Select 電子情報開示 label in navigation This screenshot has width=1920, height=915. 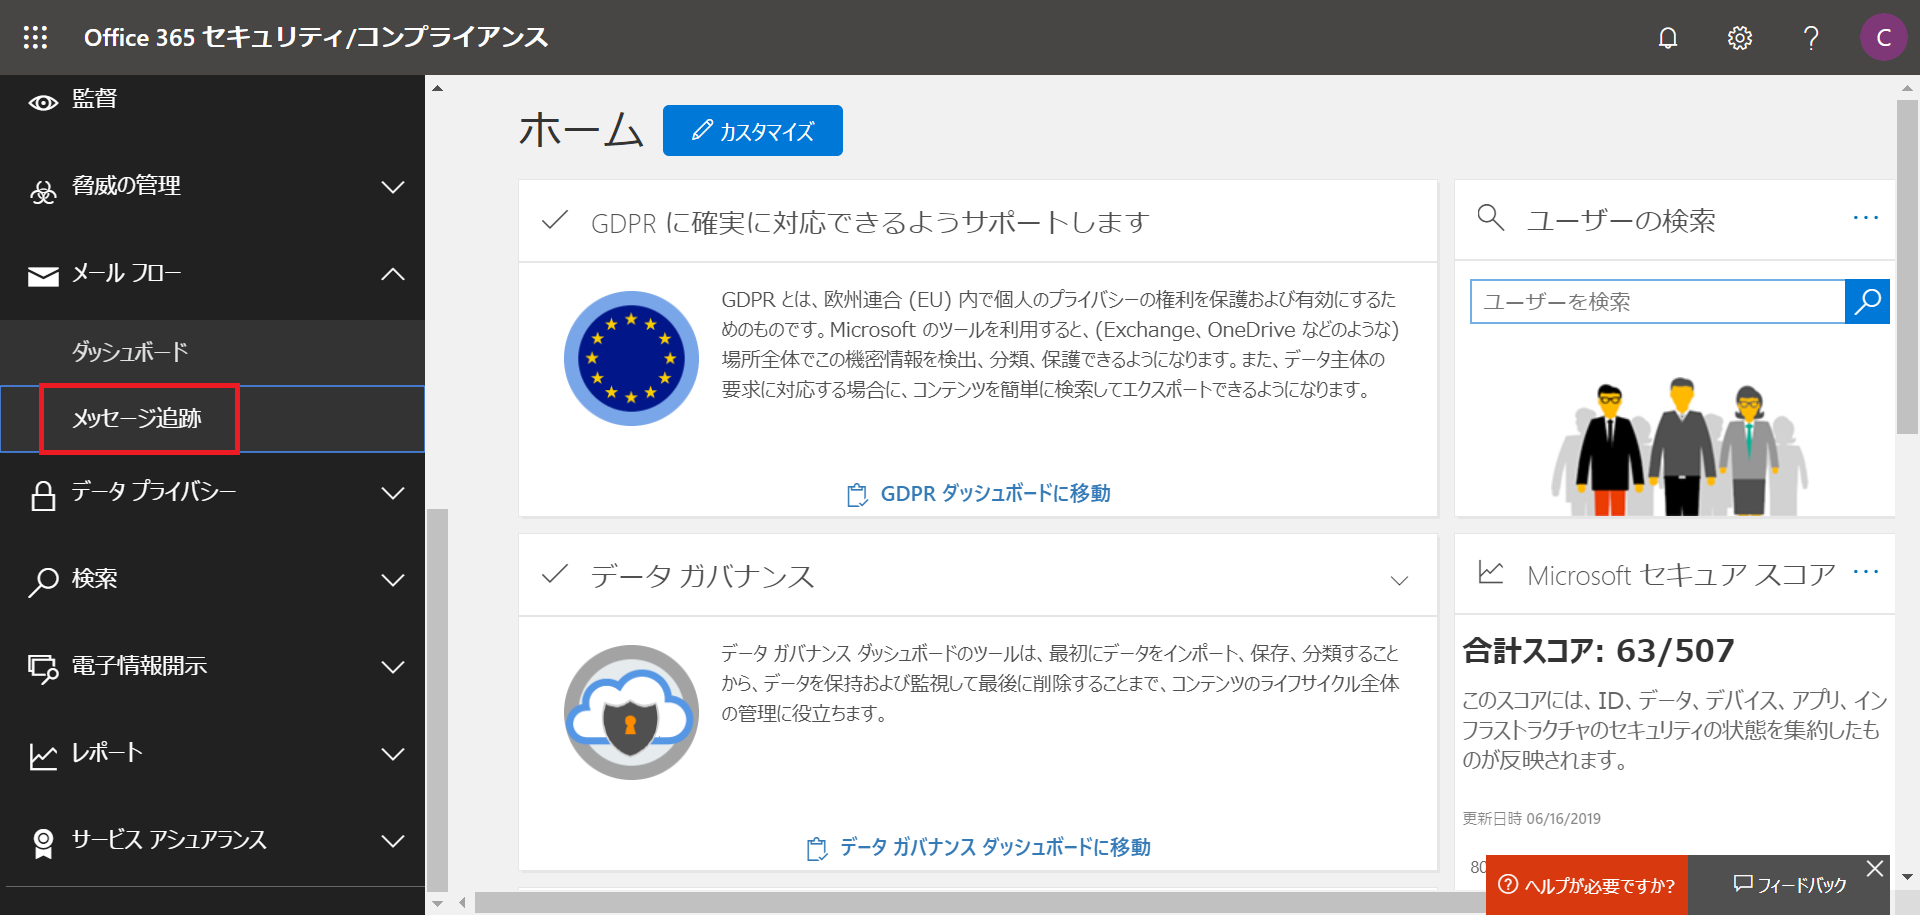pos(139,666)
